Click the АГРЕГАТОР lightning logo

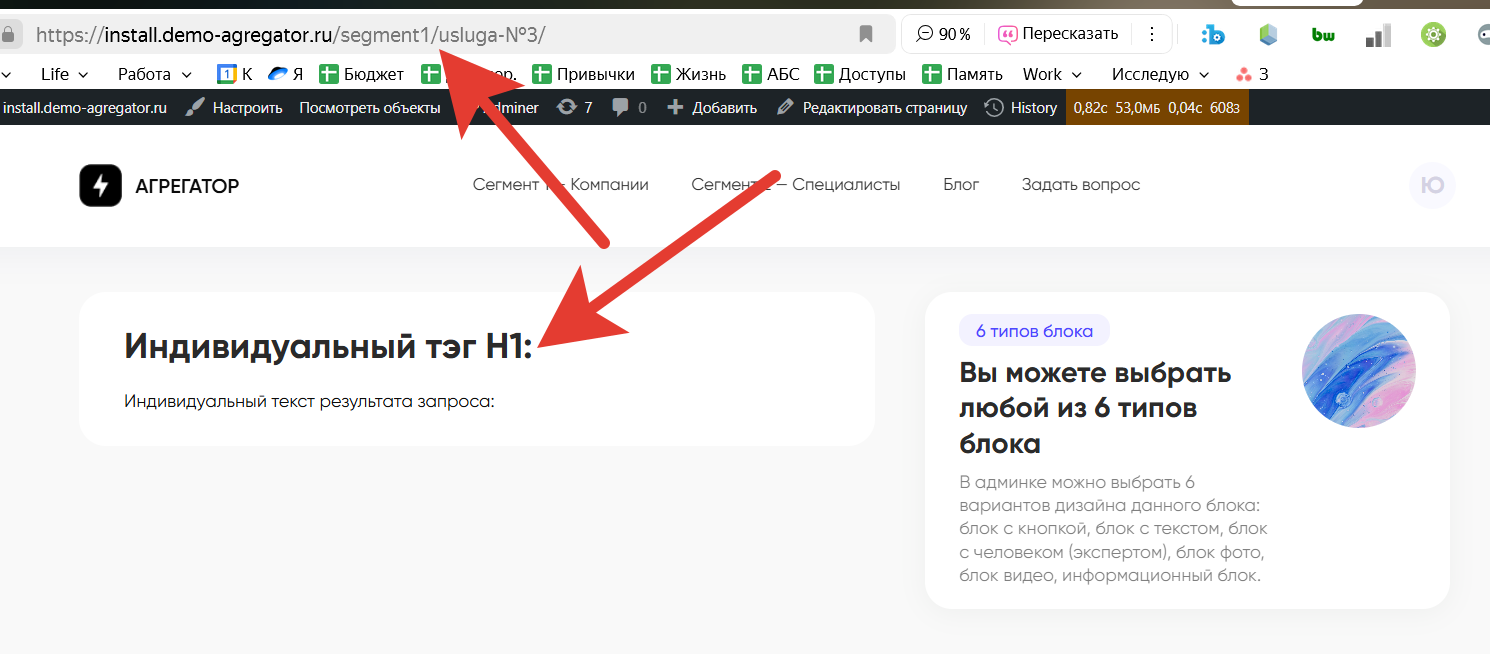pyautogui.click(x=100, y=185)
